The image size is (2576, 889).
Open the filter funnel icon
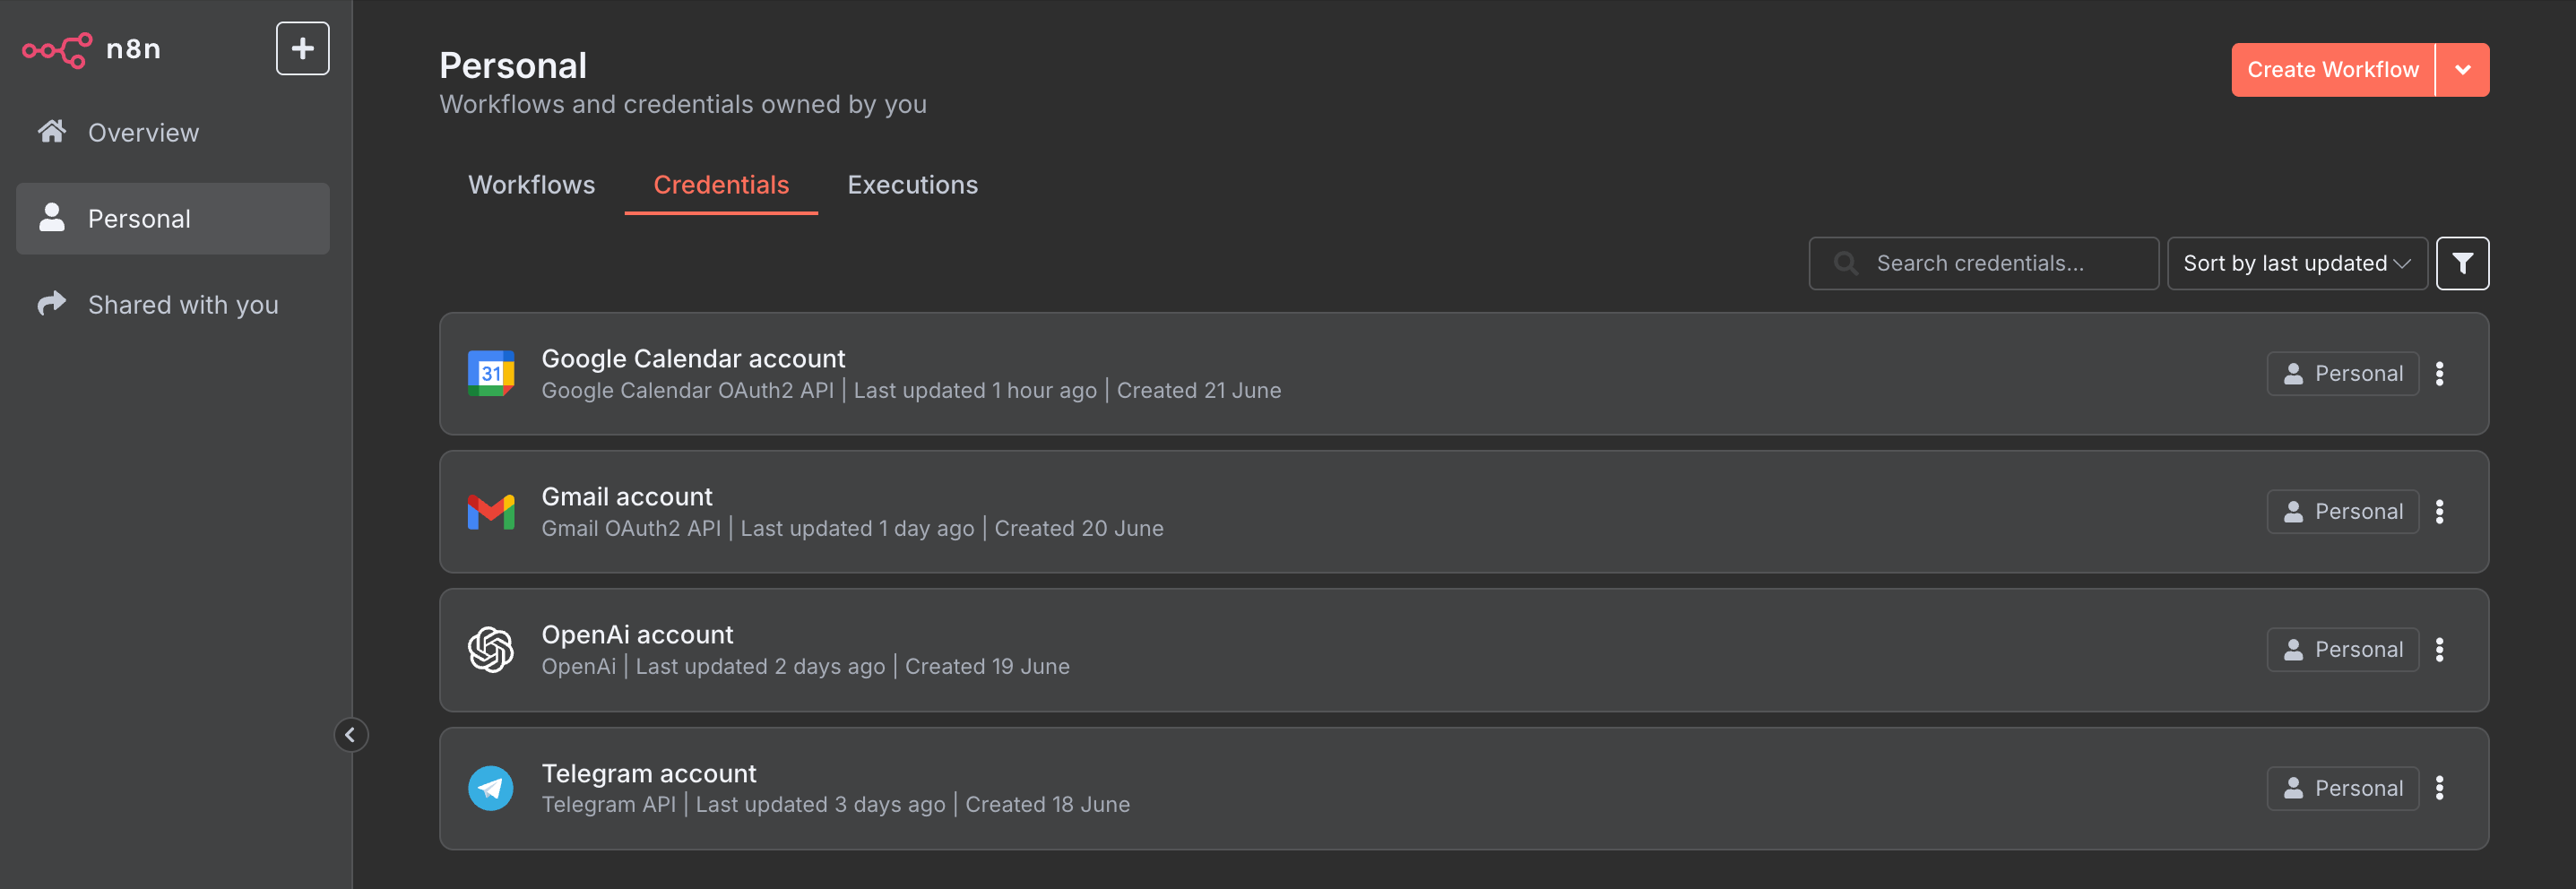[2461, 263]
